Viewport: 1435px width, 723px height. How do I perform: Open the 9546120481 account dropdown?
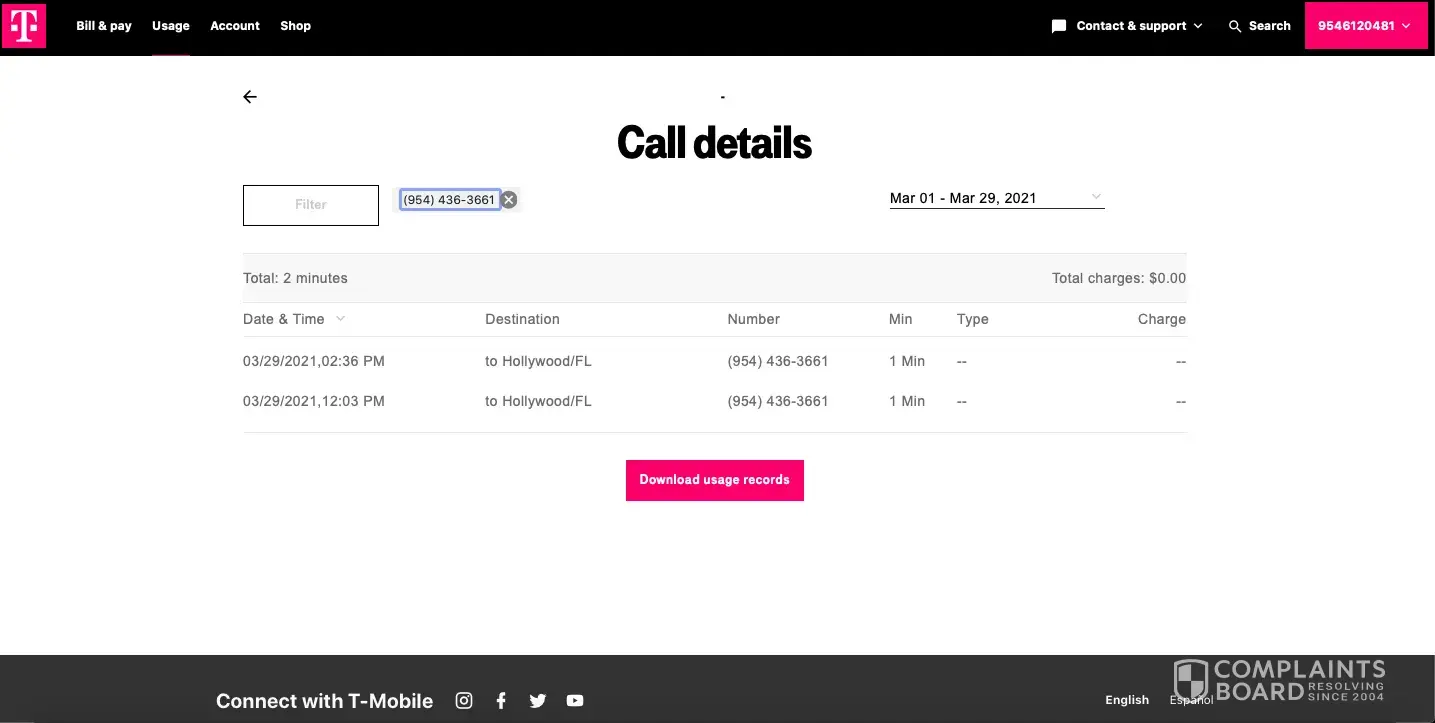[x=1366, y=26]
